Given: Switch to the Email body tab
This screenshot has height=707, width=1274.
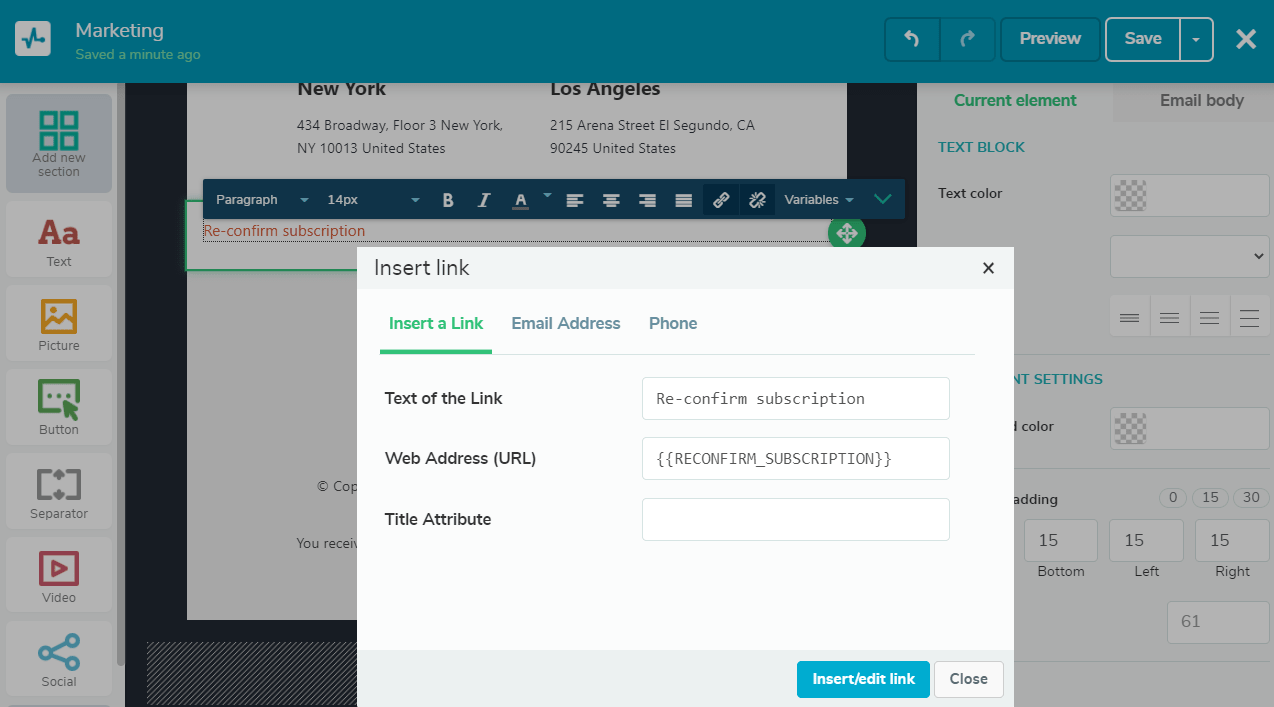Looking at the screenshot, I should [1201, 100].
